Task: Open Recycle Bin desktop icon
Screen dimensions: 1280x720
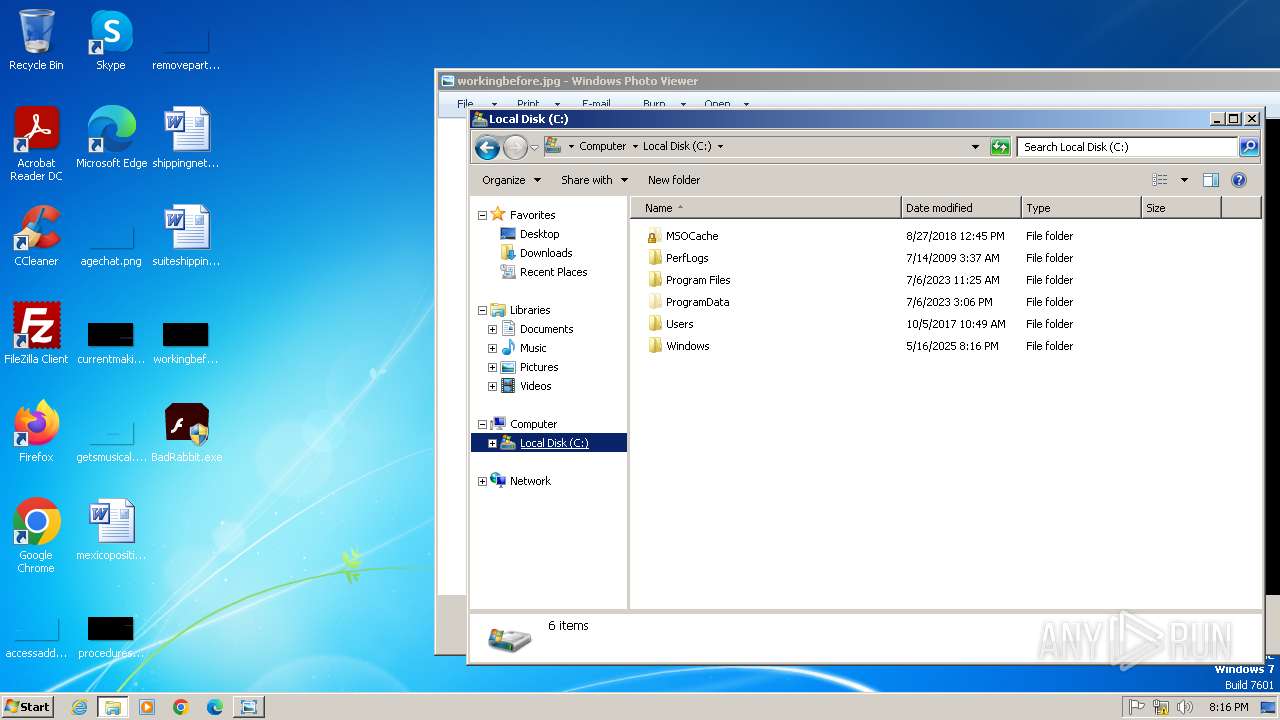Action: click(x=36, y=41)
